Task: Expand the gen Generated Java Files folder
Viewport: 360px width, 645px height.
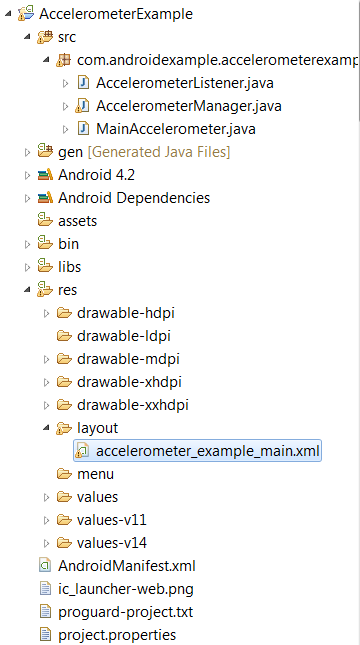Action: point(27,152)
